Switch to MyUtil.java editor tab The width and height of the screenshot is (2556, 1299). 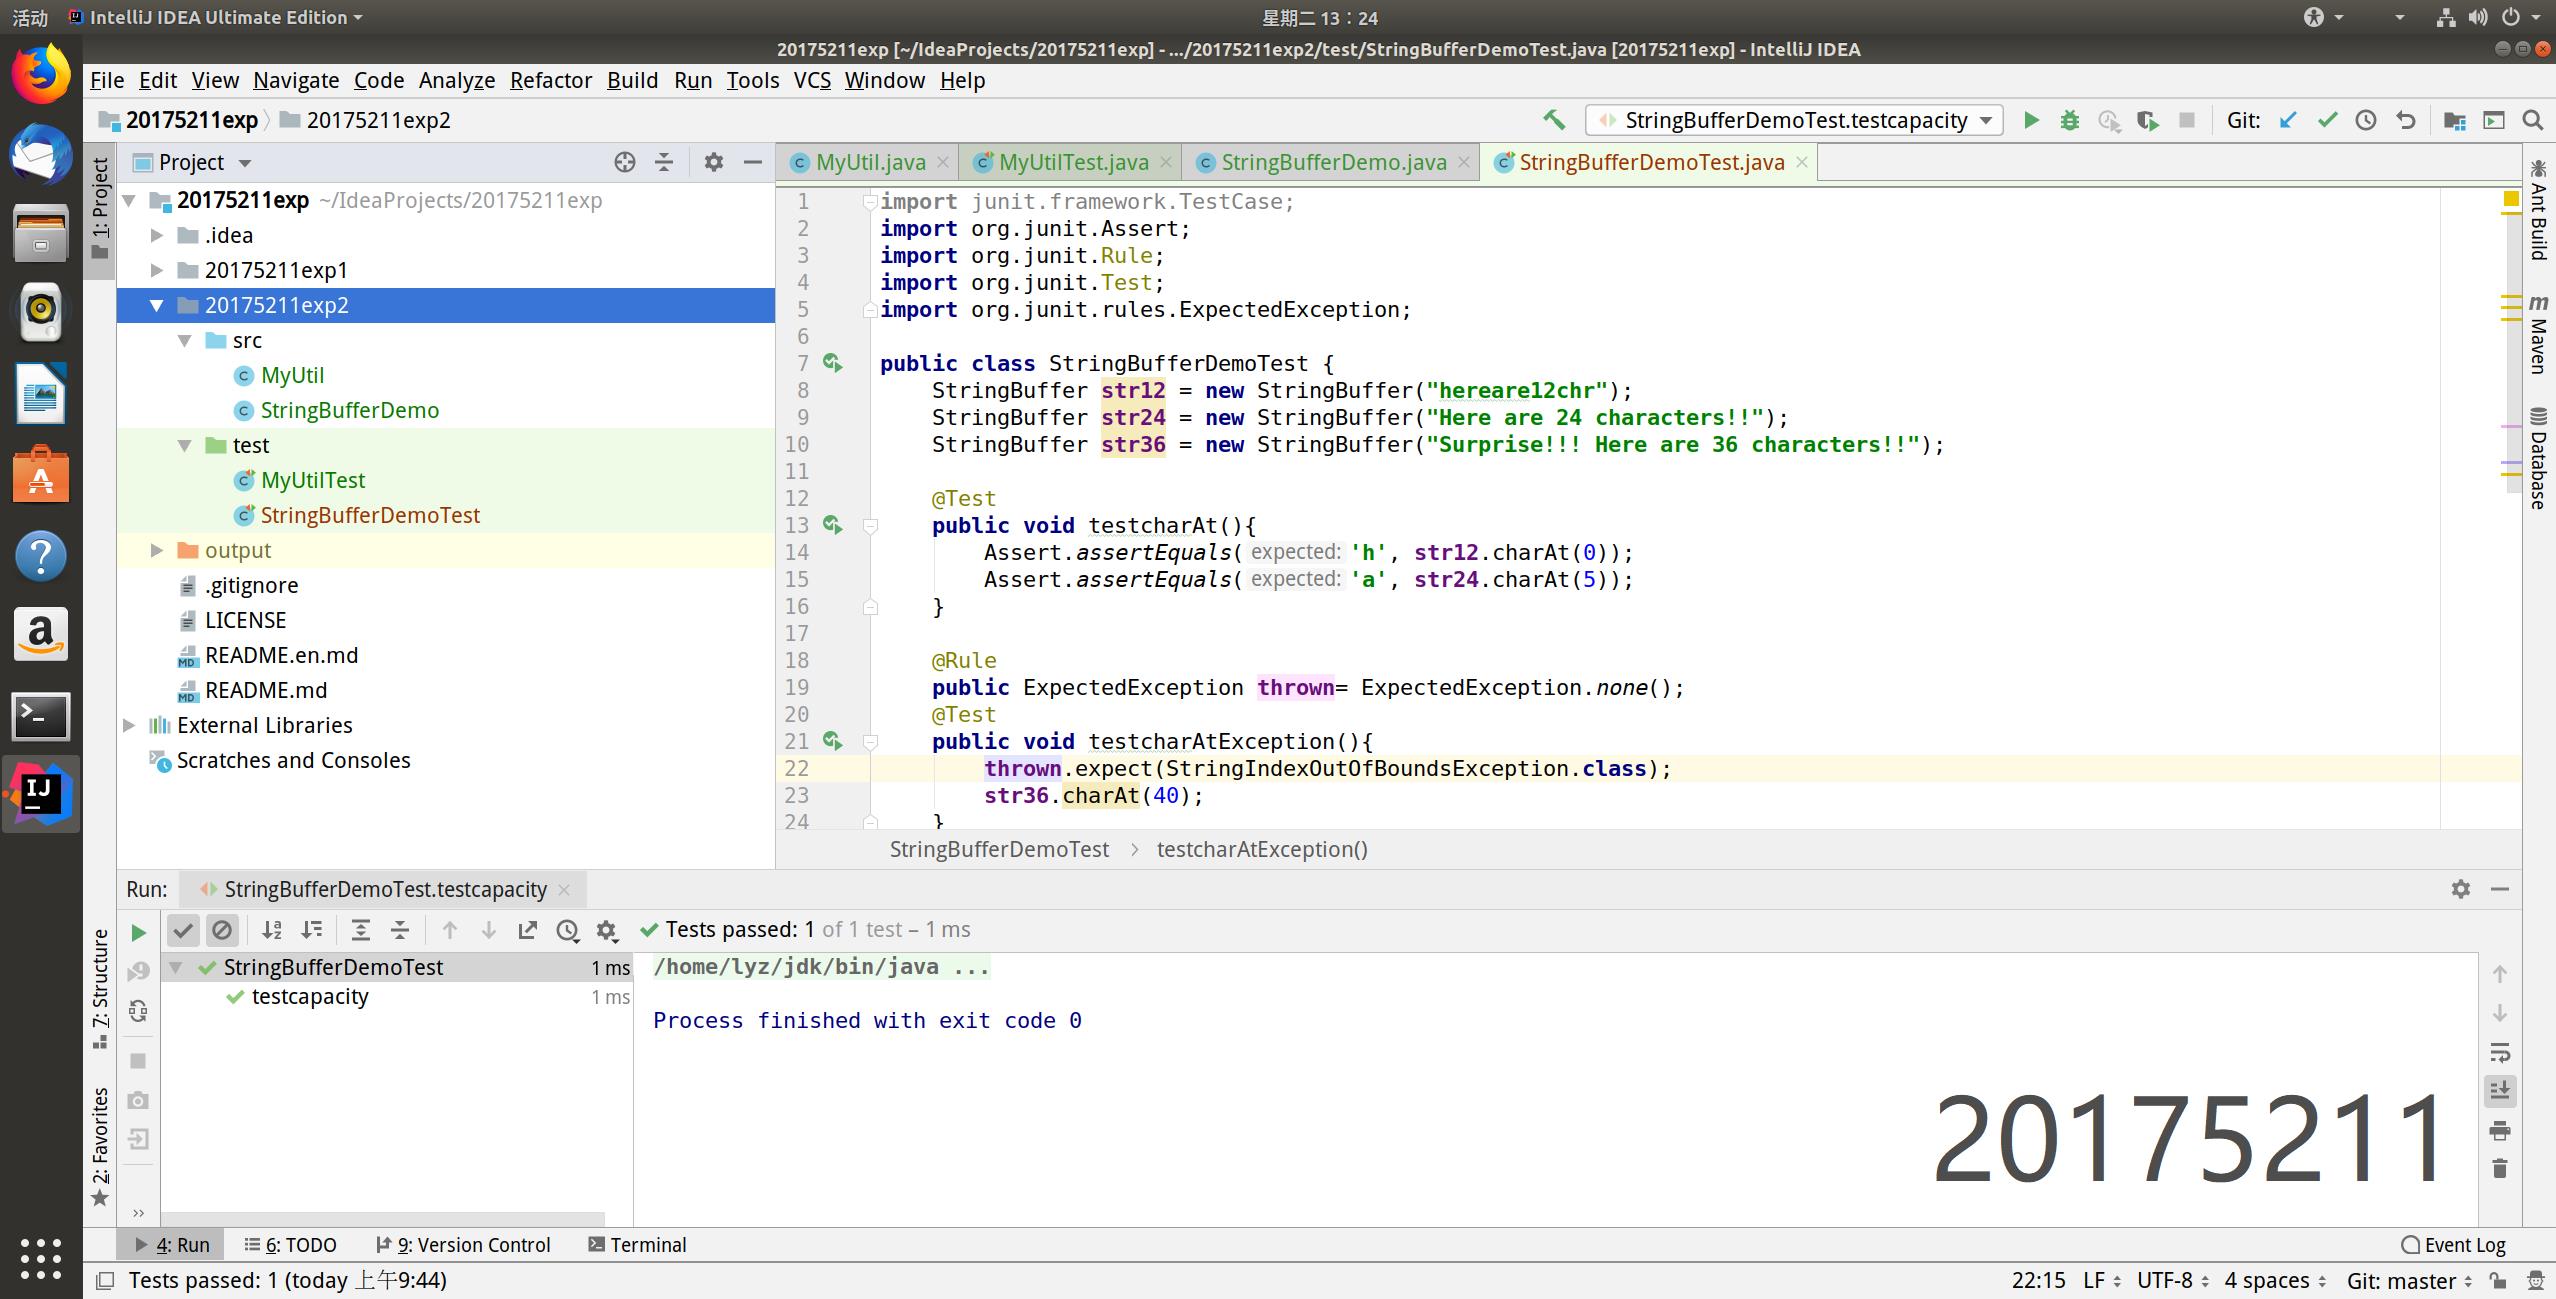(869, 162)
